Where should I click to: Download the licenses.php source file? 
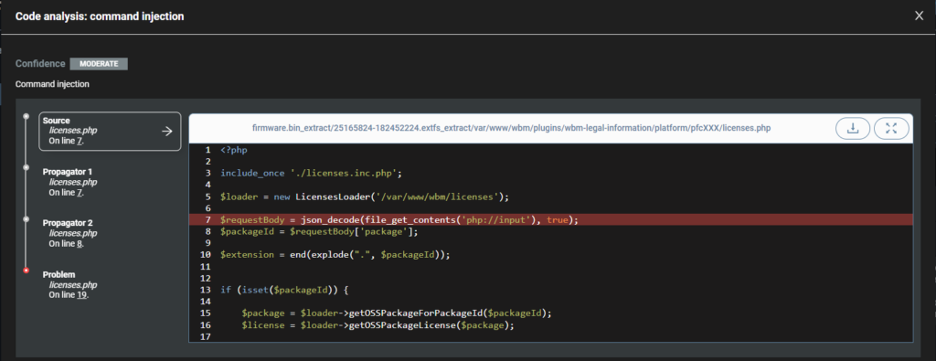click(x=852, y=128)
